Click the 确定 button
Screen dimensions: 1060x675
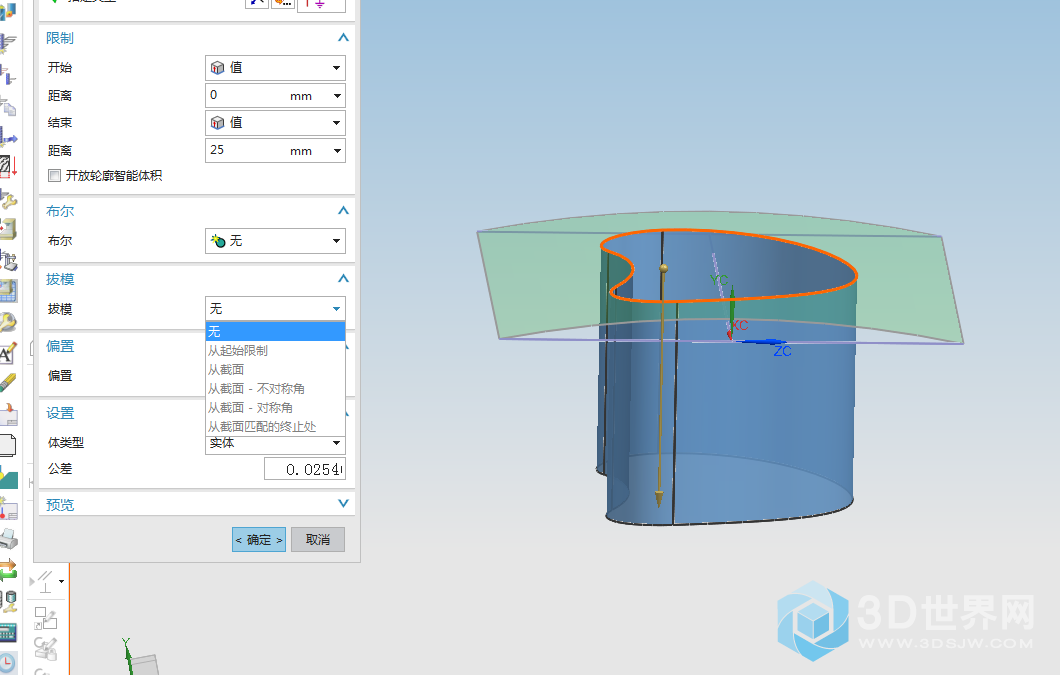point(259,540)
